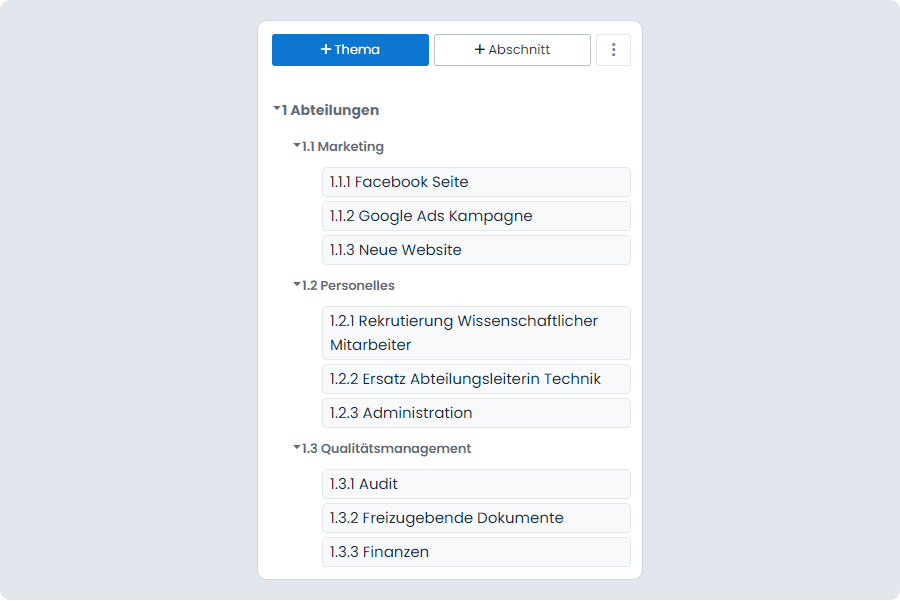The width and height of the screenshot is (900, 601).
Task: Select 1.1.3 Neue Website item
Action: (476, 250)
